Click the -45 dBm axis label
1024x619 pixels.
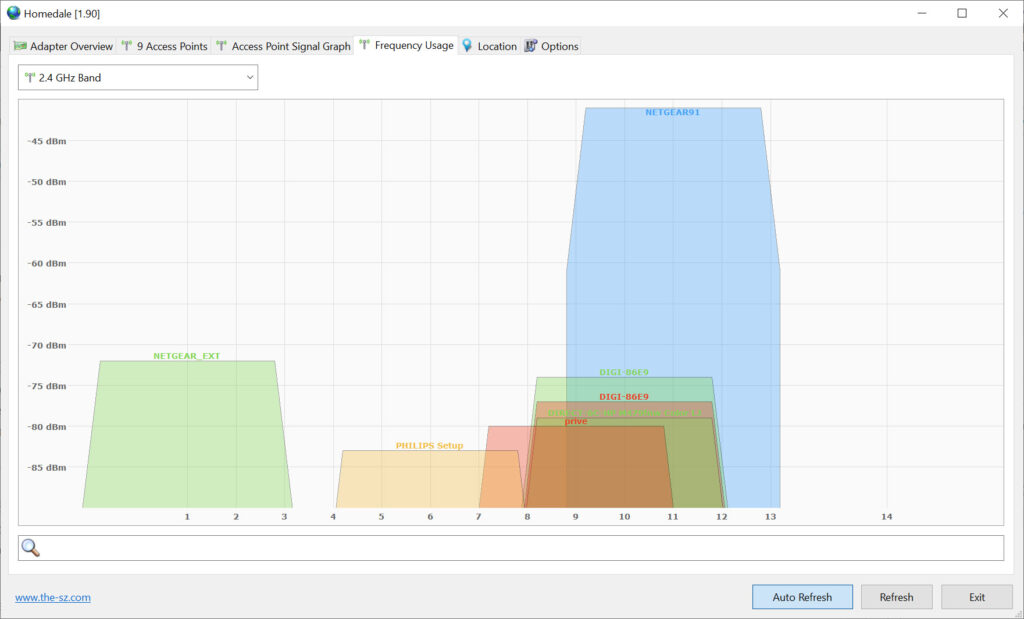[46, 141]
